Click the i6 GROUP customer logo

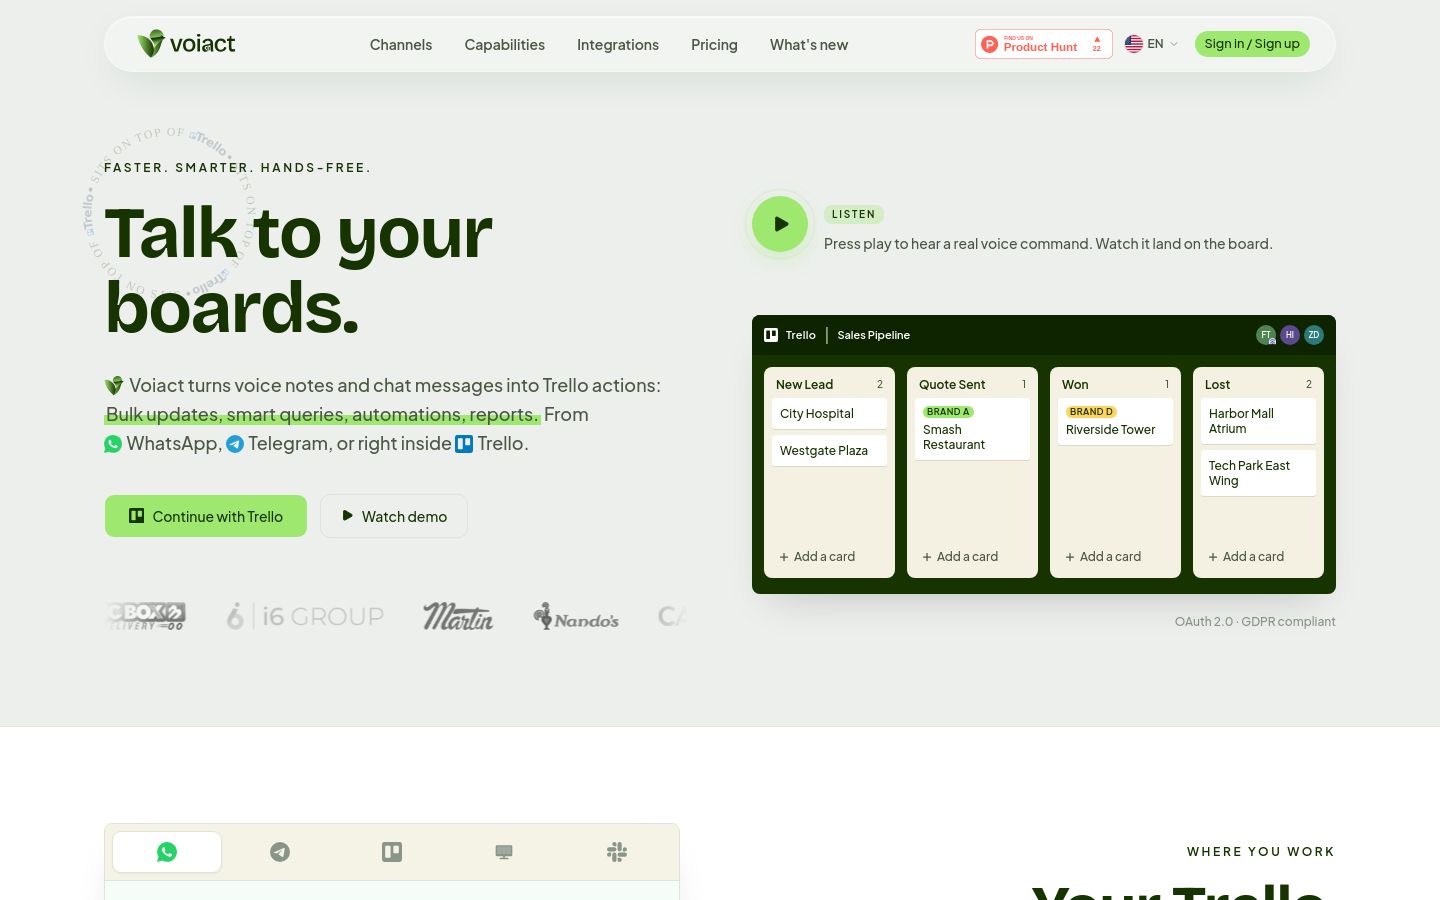(305, 616)
